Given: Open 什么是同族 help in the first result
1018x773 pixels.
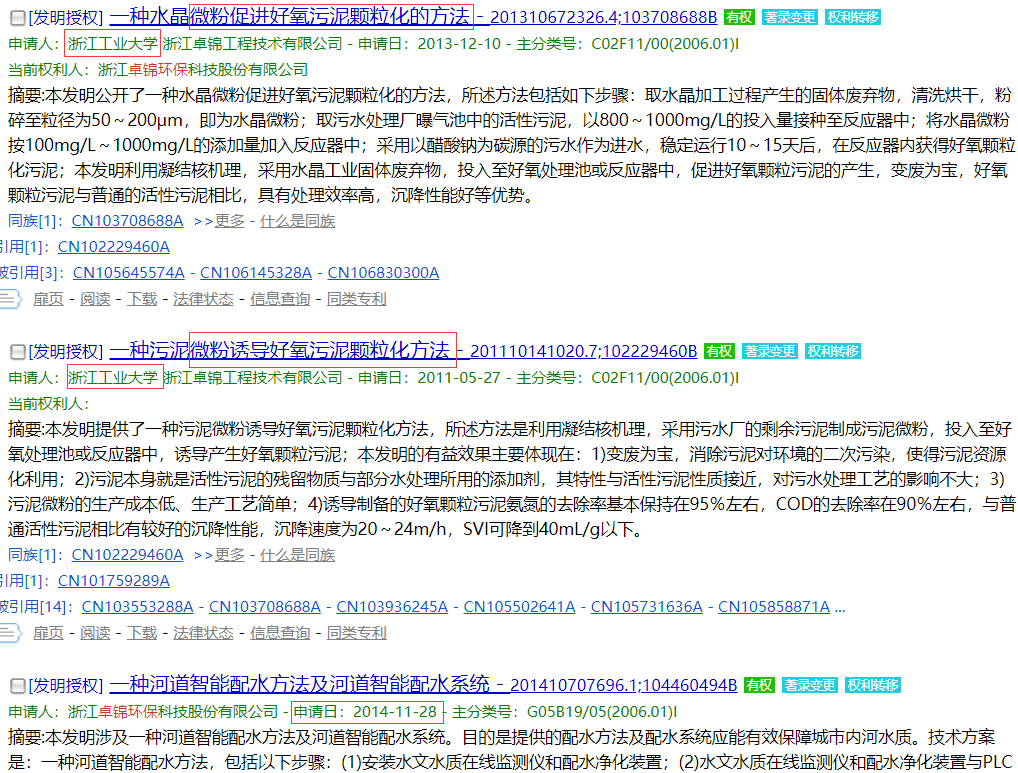Looking at the screenshot, I should (297, 221).
